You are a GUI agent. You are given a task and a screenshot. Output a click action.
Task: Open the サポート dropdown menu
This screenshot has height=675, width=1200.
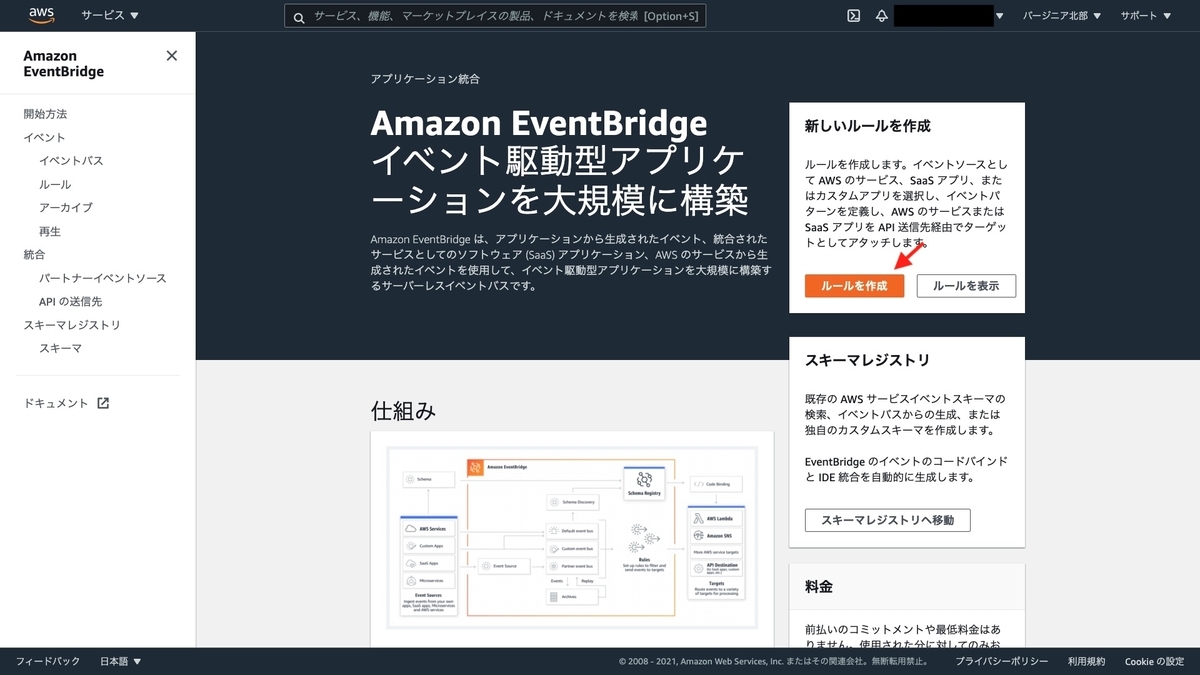point(1146,16)
